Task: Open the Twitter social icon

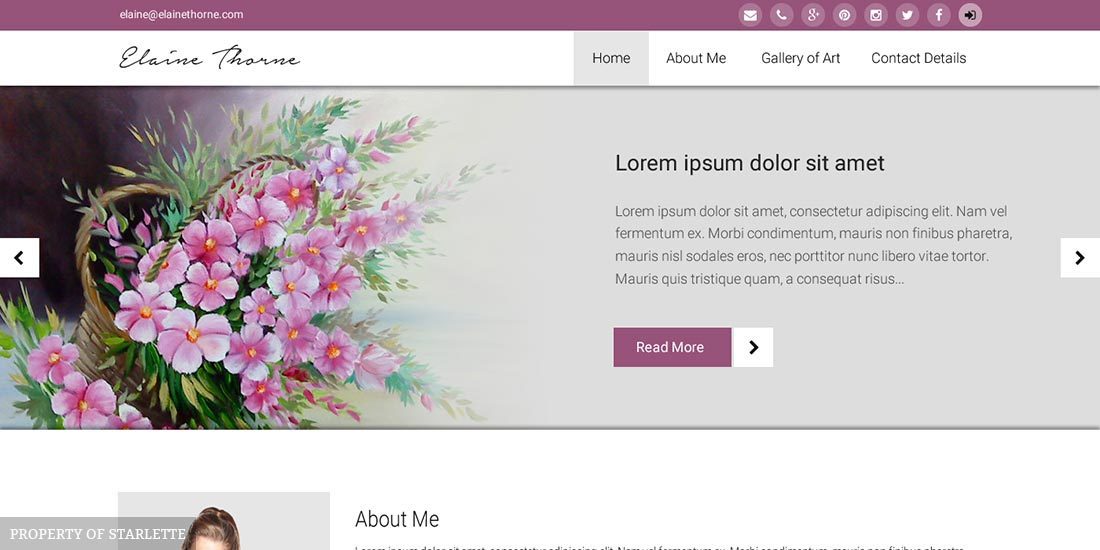Action: pyautogui.click(x=907, y=15)
